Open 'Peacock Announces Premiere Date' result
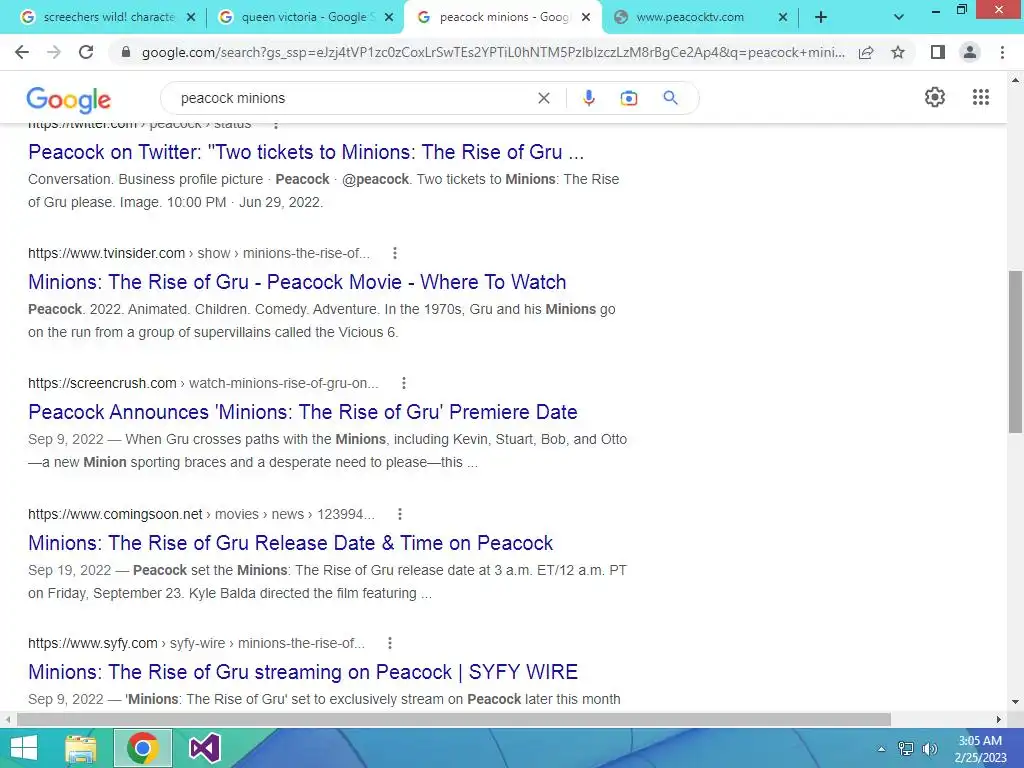This screenshot has width=1024, height=768. [302, 412]
